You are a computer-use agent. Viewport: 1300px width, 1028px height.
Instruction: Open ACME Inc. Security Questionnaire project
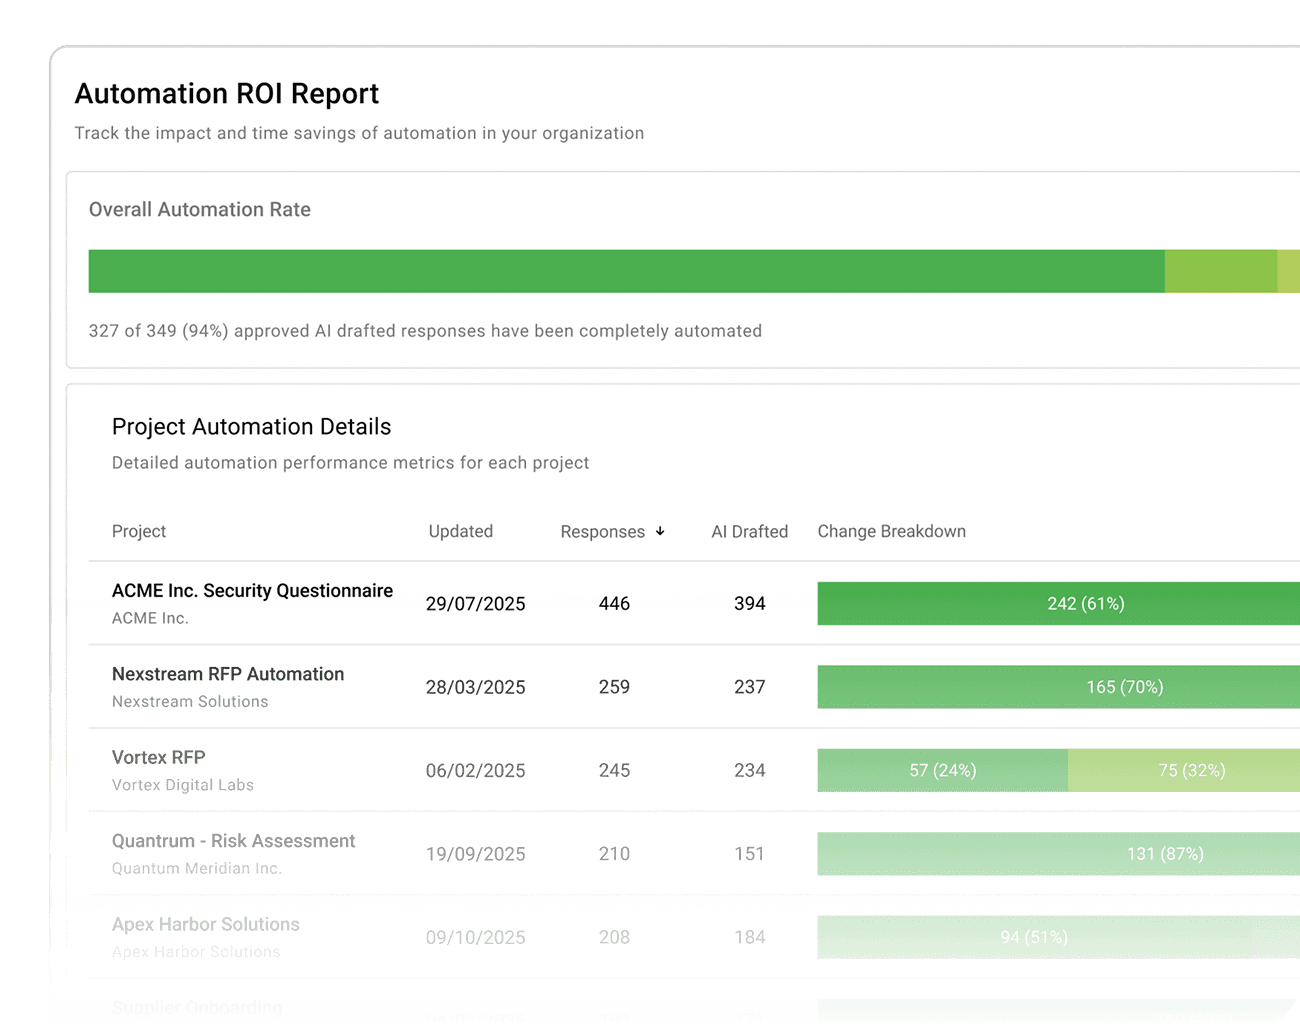(252, 590)
